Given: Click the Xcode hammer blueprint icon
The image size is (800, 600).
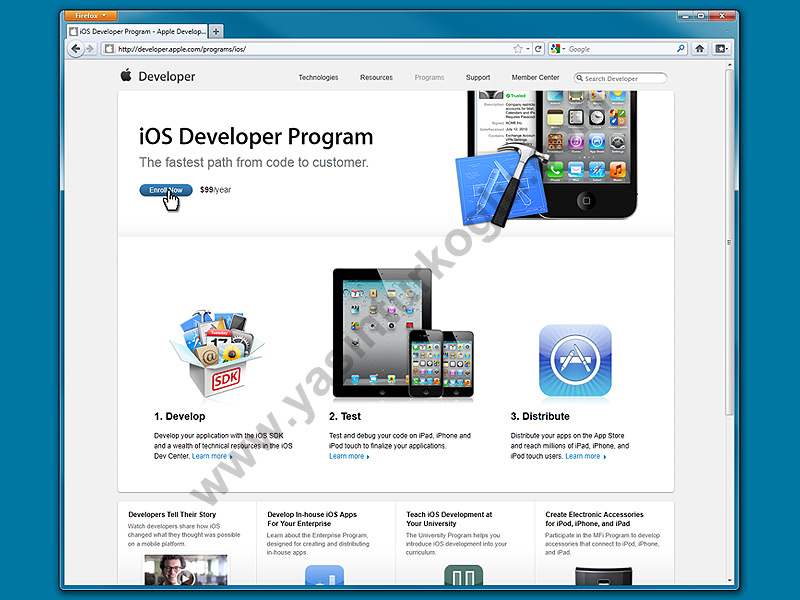Looking at the screenshot, I should point(502,186).
